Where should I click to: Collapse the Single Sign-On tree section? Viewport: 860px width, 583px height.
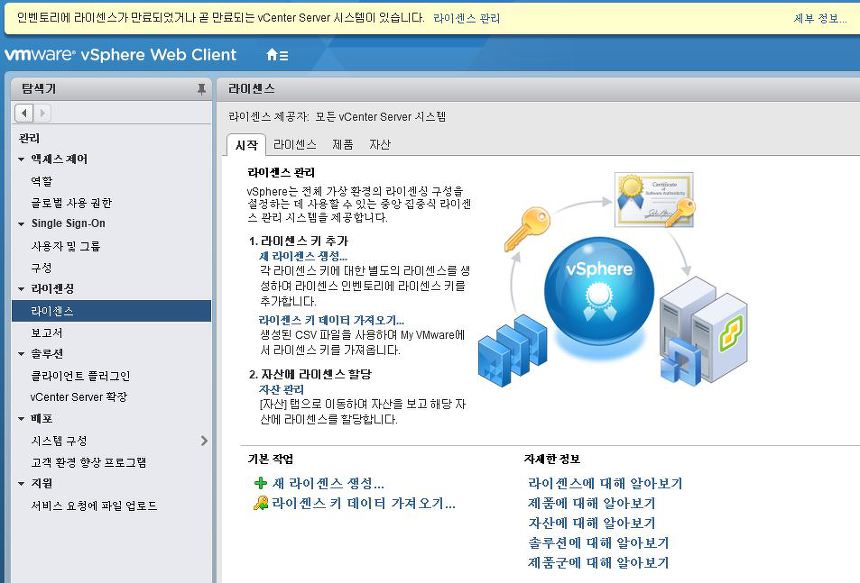click(21, 224)
